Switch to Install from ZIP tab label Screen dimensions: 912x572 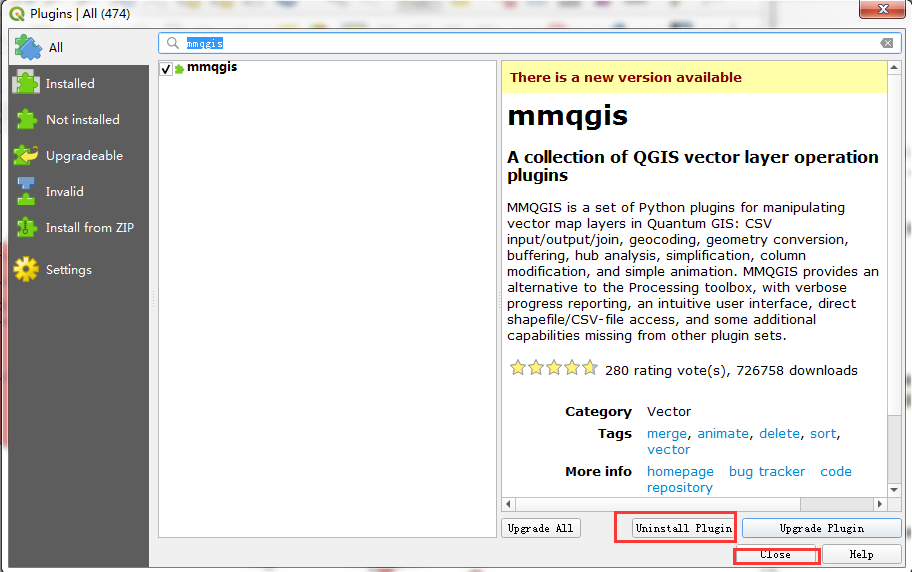click(x=90, y=228)
